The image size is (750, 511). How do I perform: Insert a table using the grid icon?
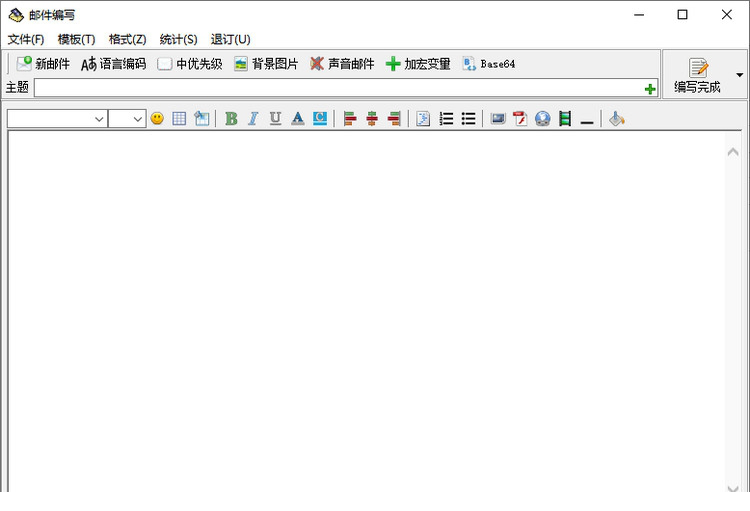179,118
